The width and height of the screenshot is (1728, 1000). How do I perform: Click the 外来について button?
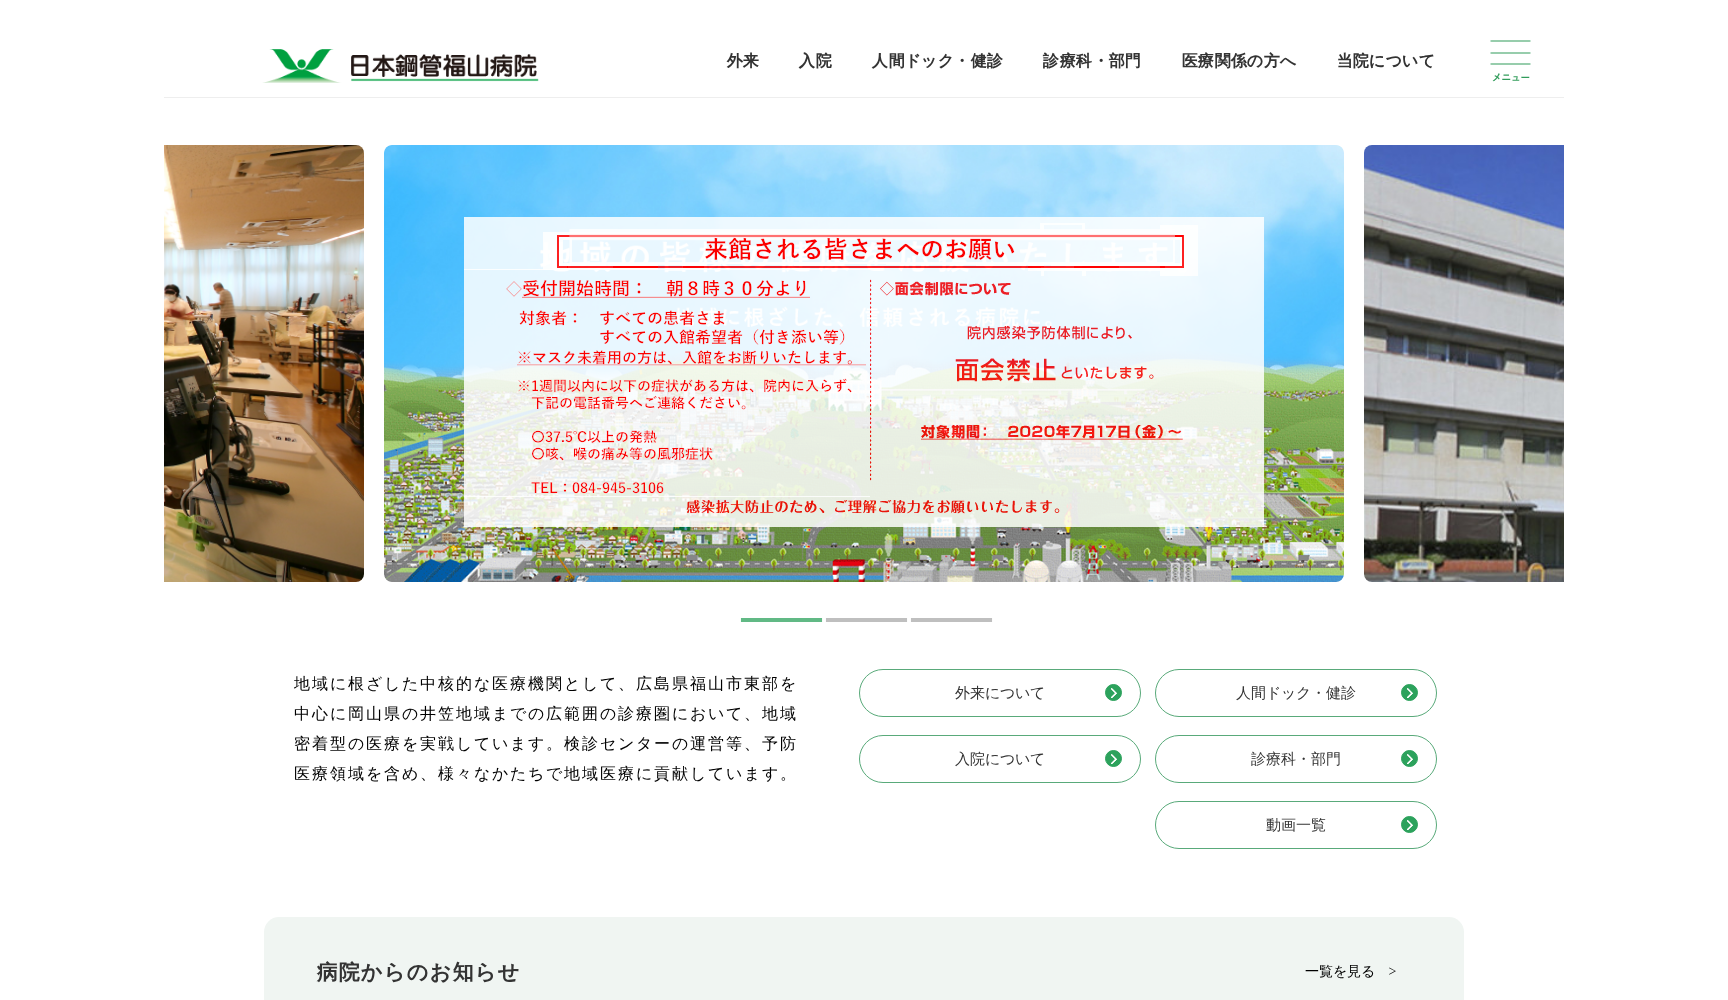[998, 693]
